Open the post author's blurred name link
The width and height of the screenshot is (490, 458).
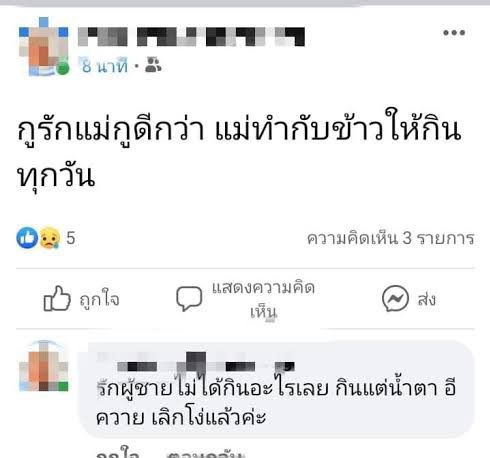(191, 36)
